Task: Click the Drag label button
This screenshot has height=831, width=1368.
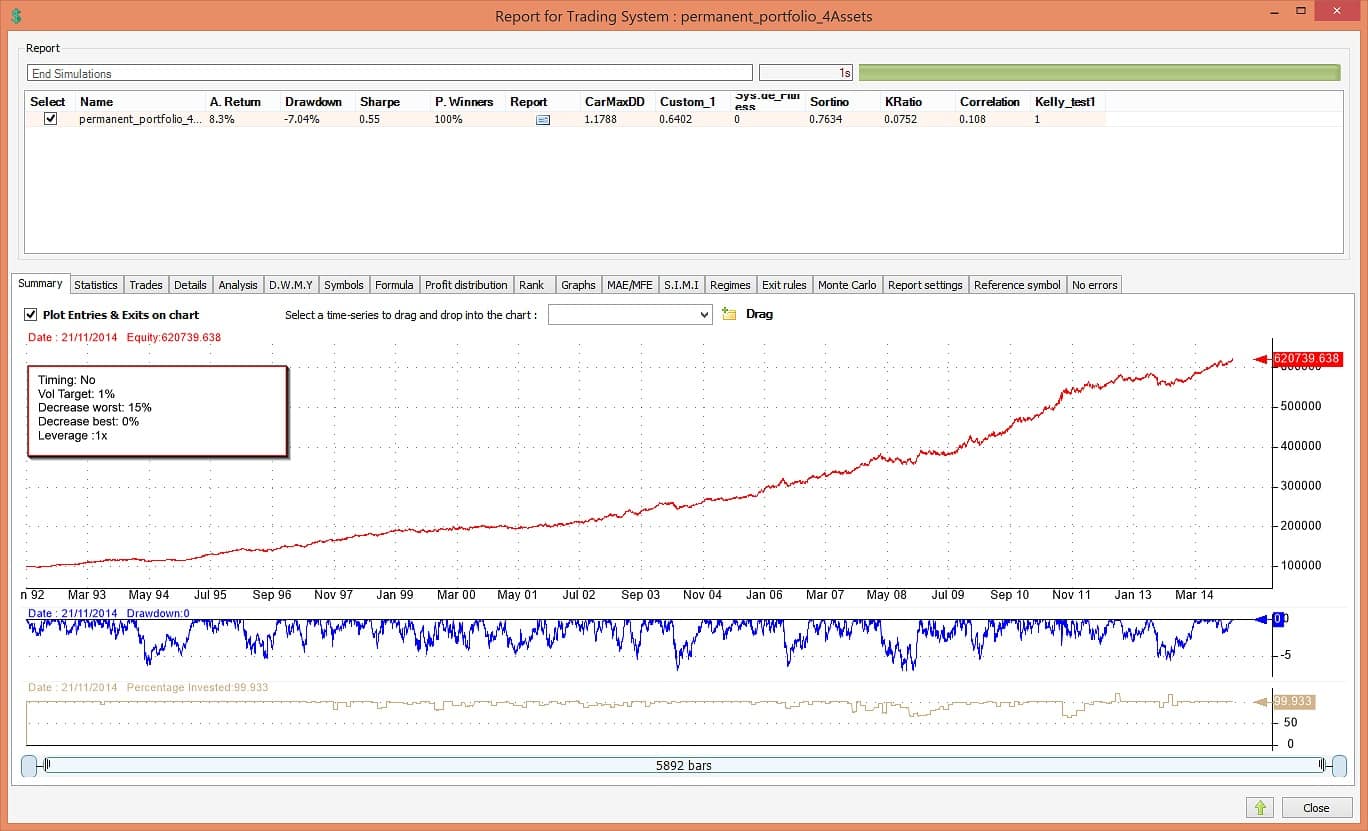Action: (x=759, y=314)
